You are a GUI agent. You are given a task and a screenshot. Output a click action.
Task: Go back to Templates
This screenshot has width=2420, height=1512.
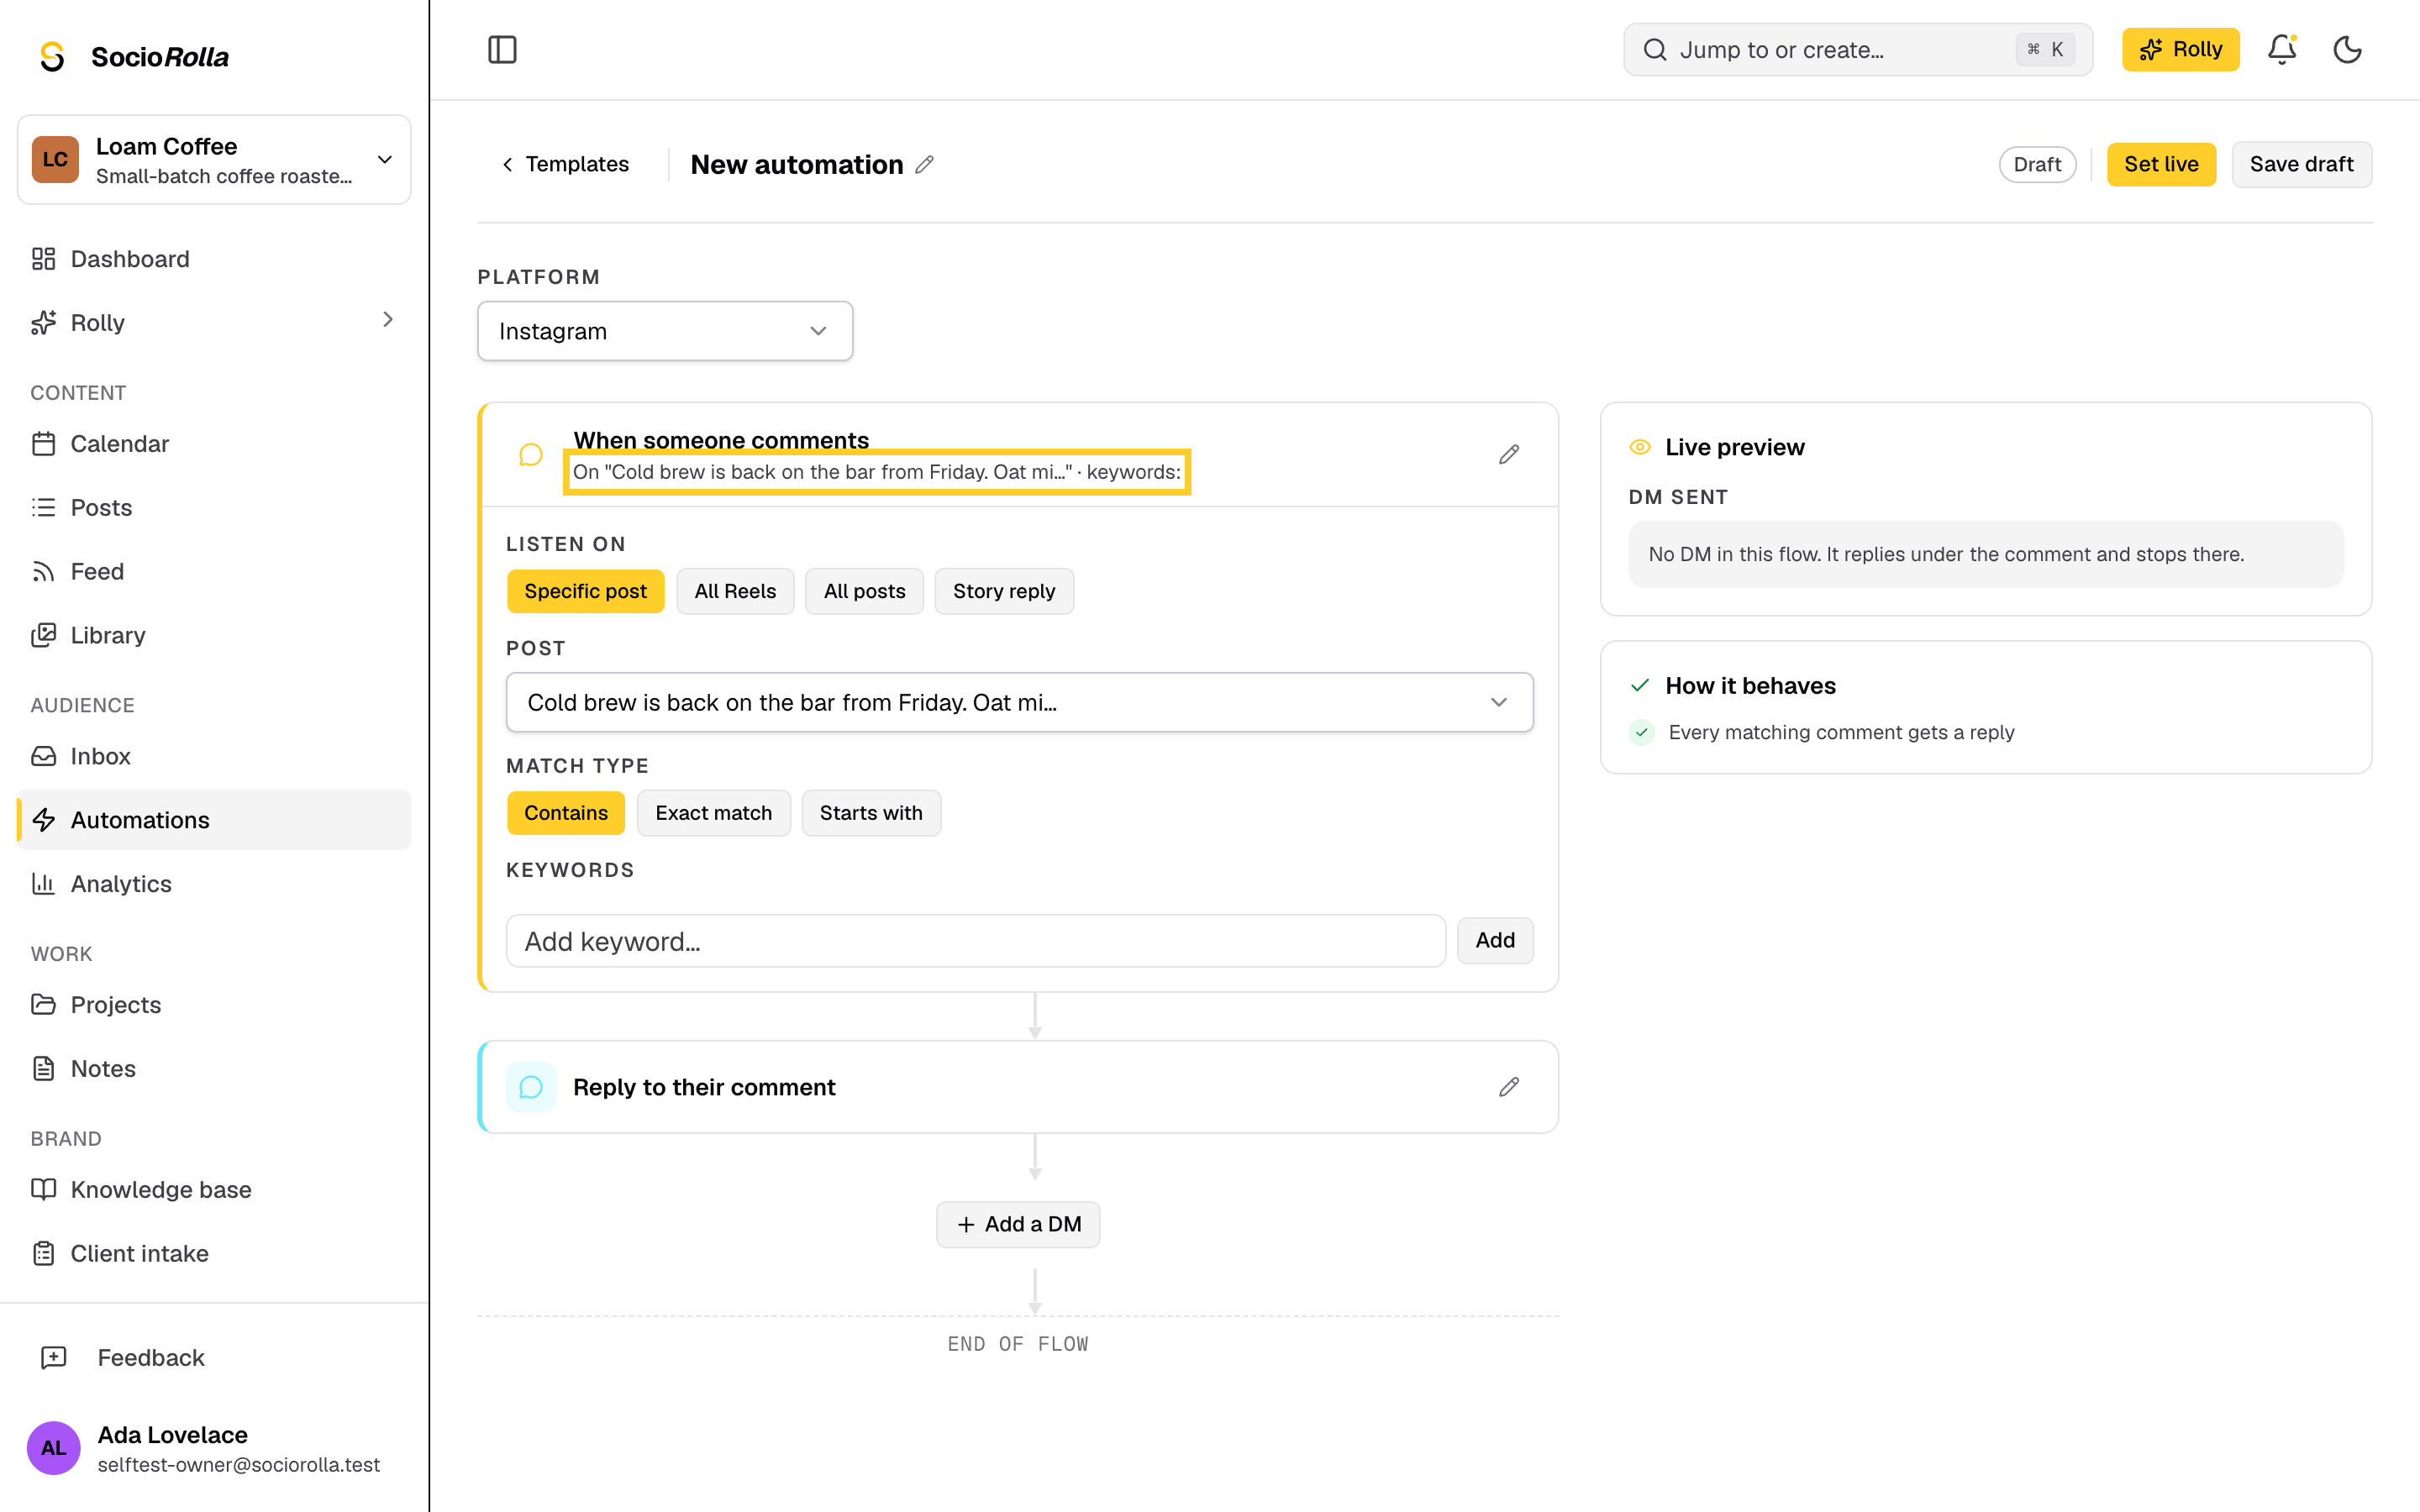(x=565, y=164)
